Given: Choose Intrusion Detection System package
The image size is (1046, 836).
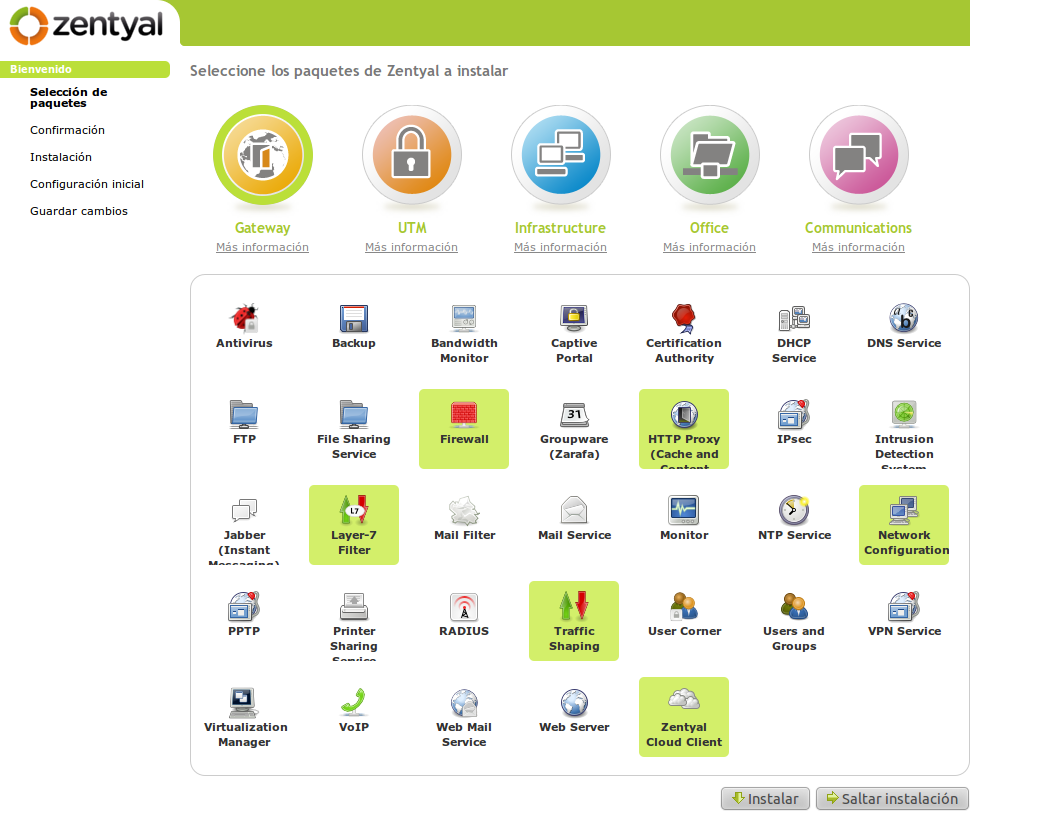Looking at the screenshot, I should (x=904, y=428).
